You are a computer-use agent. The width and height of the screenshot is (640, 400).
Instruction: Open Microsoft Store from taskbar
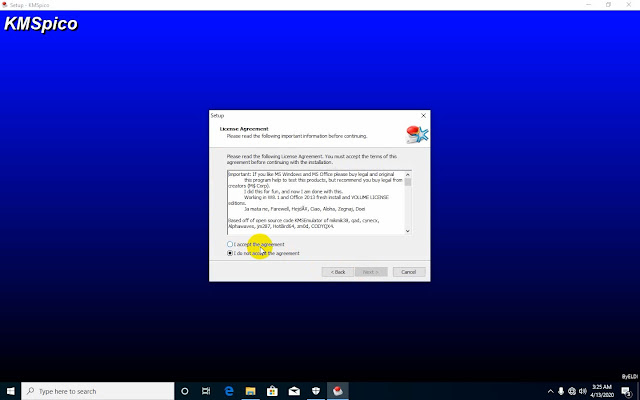point(272,391)
